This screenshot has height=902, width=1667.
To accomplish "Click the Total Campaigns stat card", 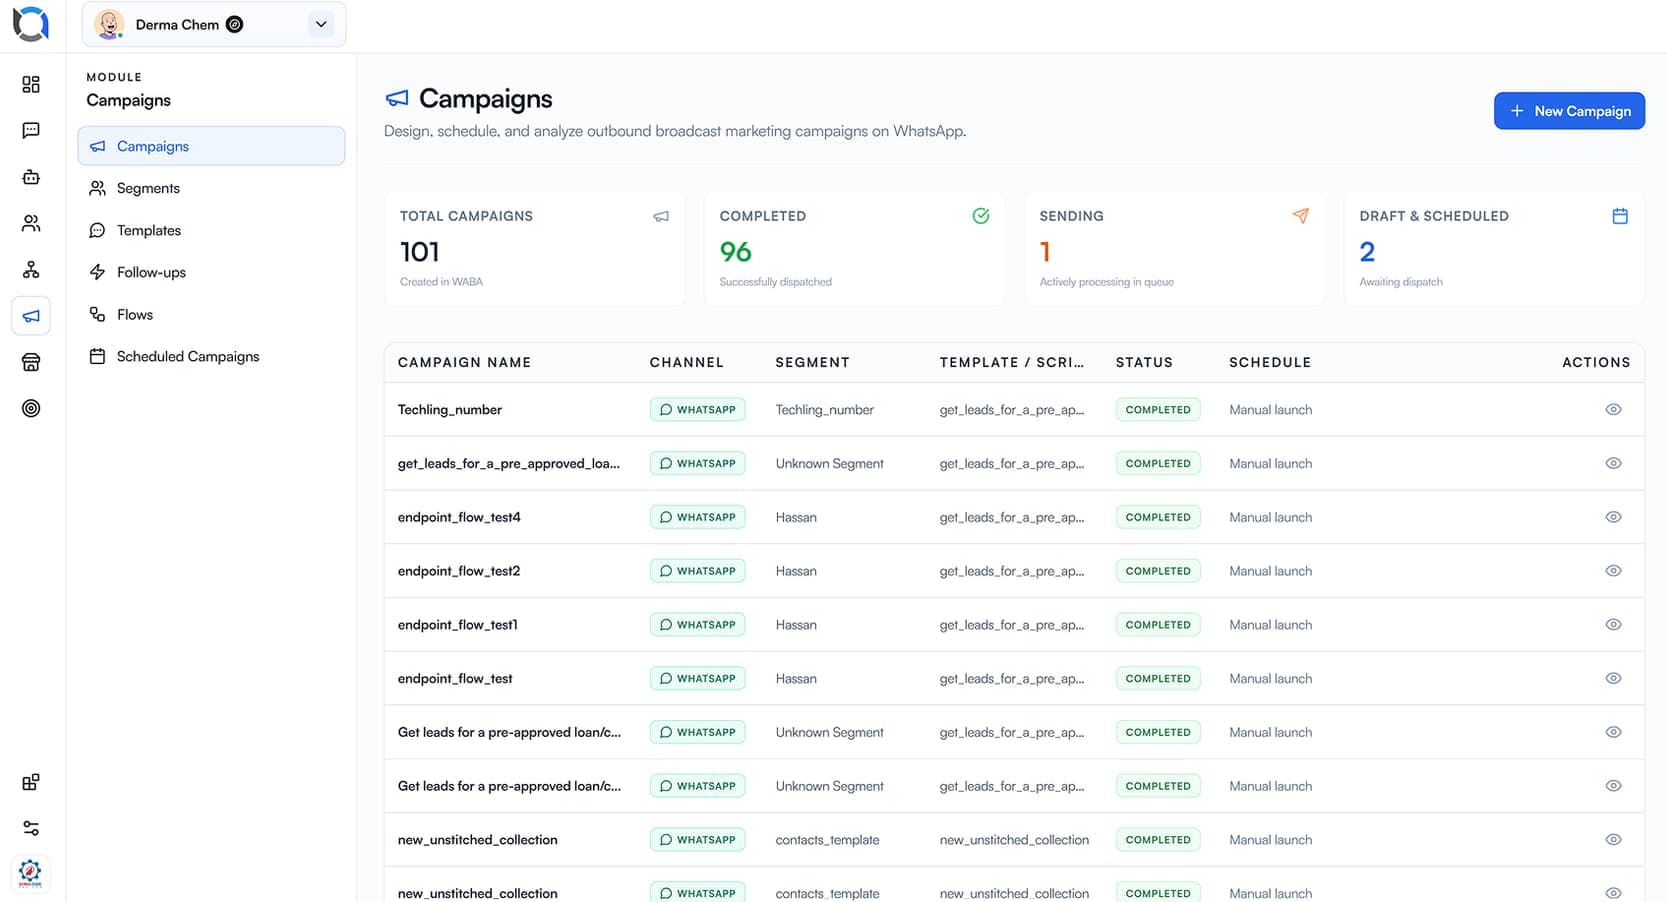I will 535,249.
